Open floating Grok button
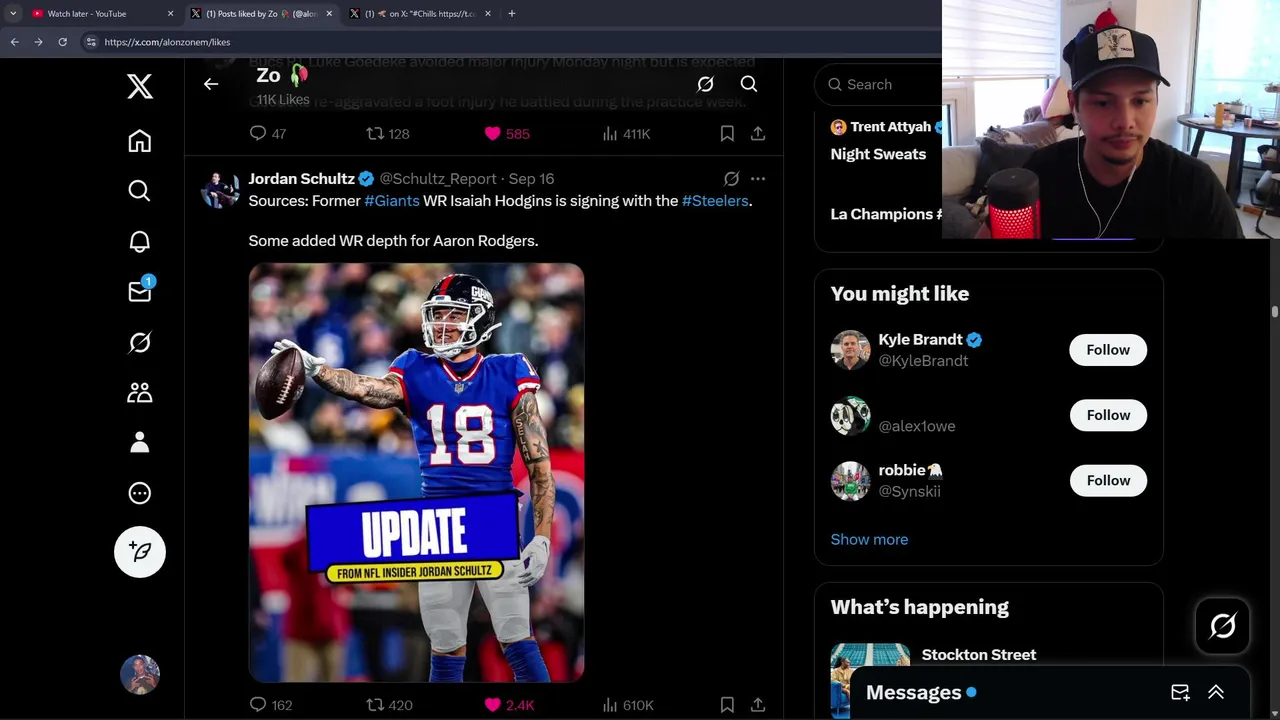 [x=1222, y=626]
